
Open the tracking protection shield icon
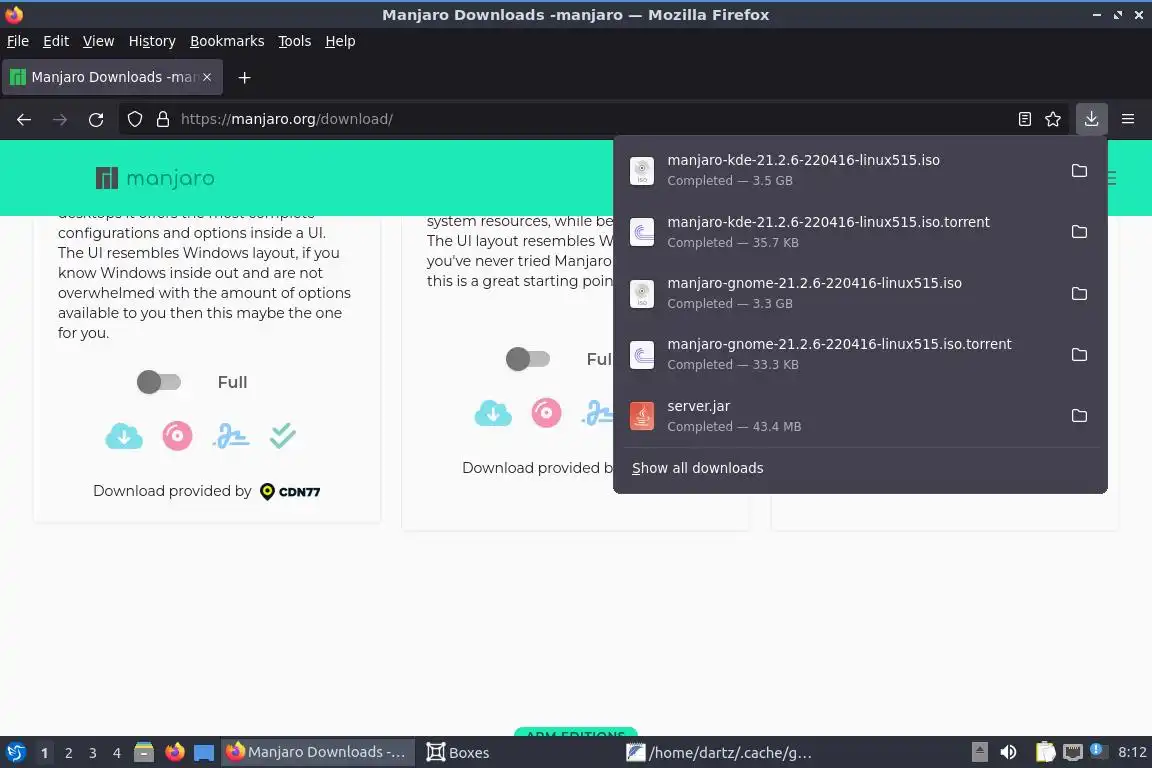point(134,119)
